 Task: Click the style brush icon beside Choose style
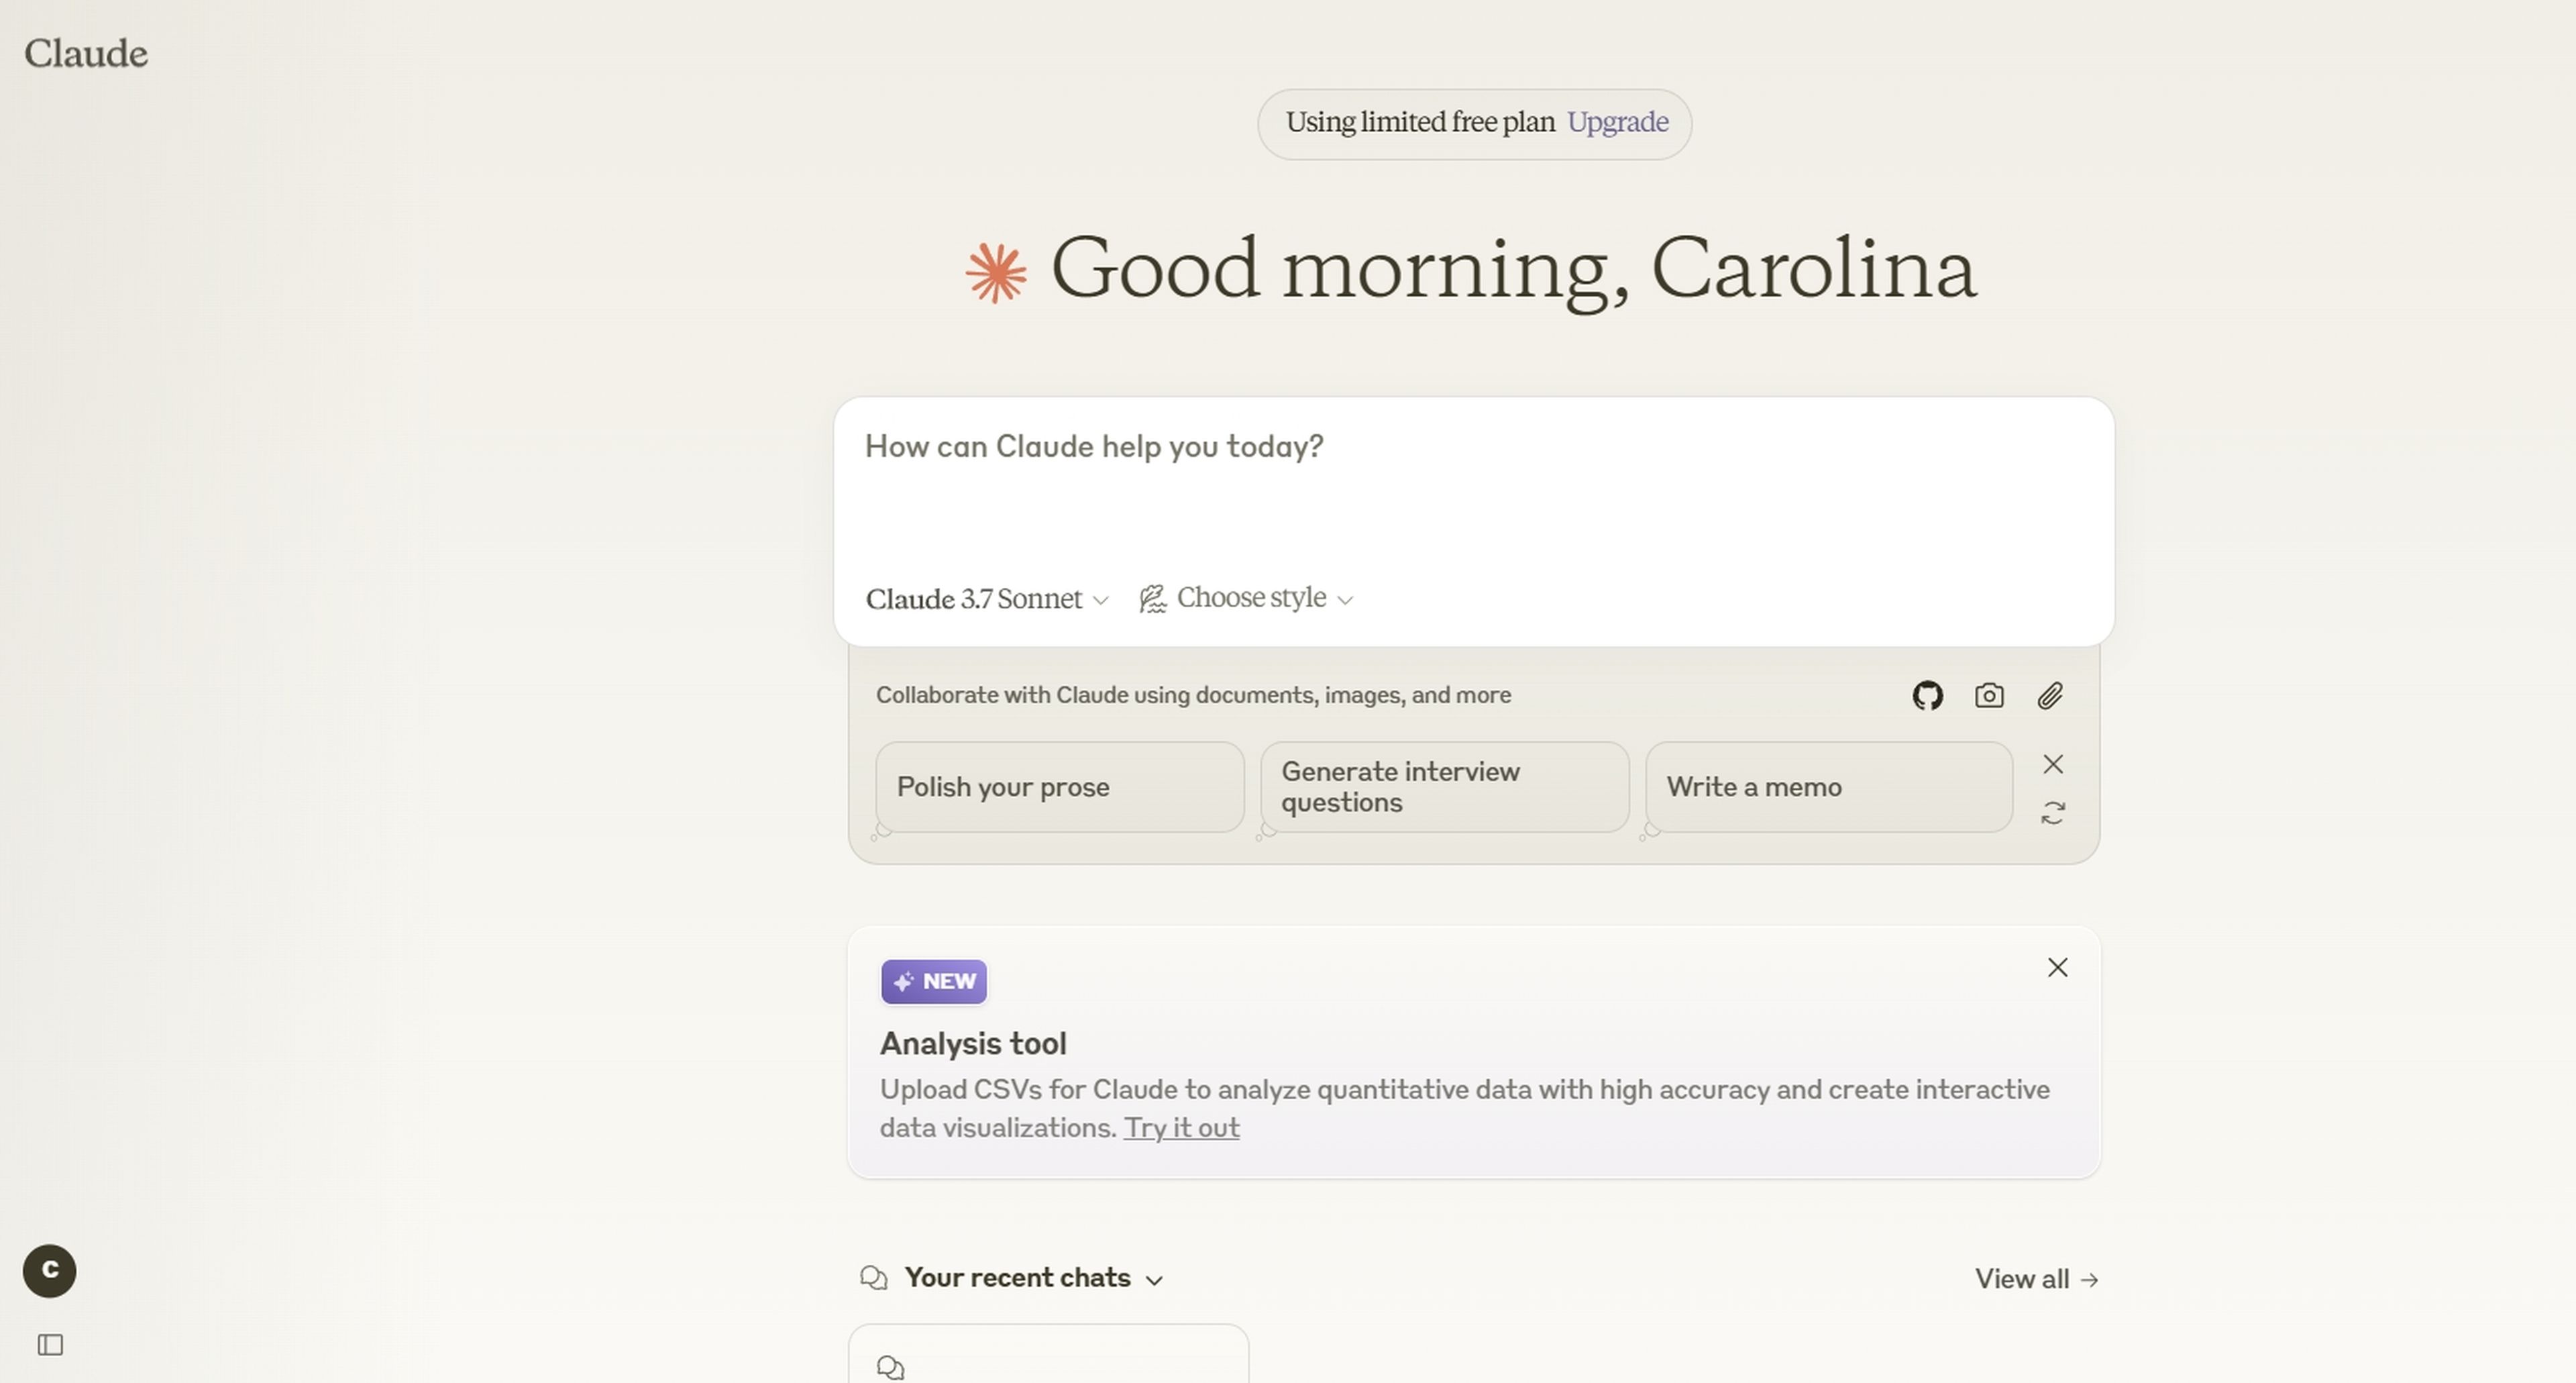click(1153, 599)
